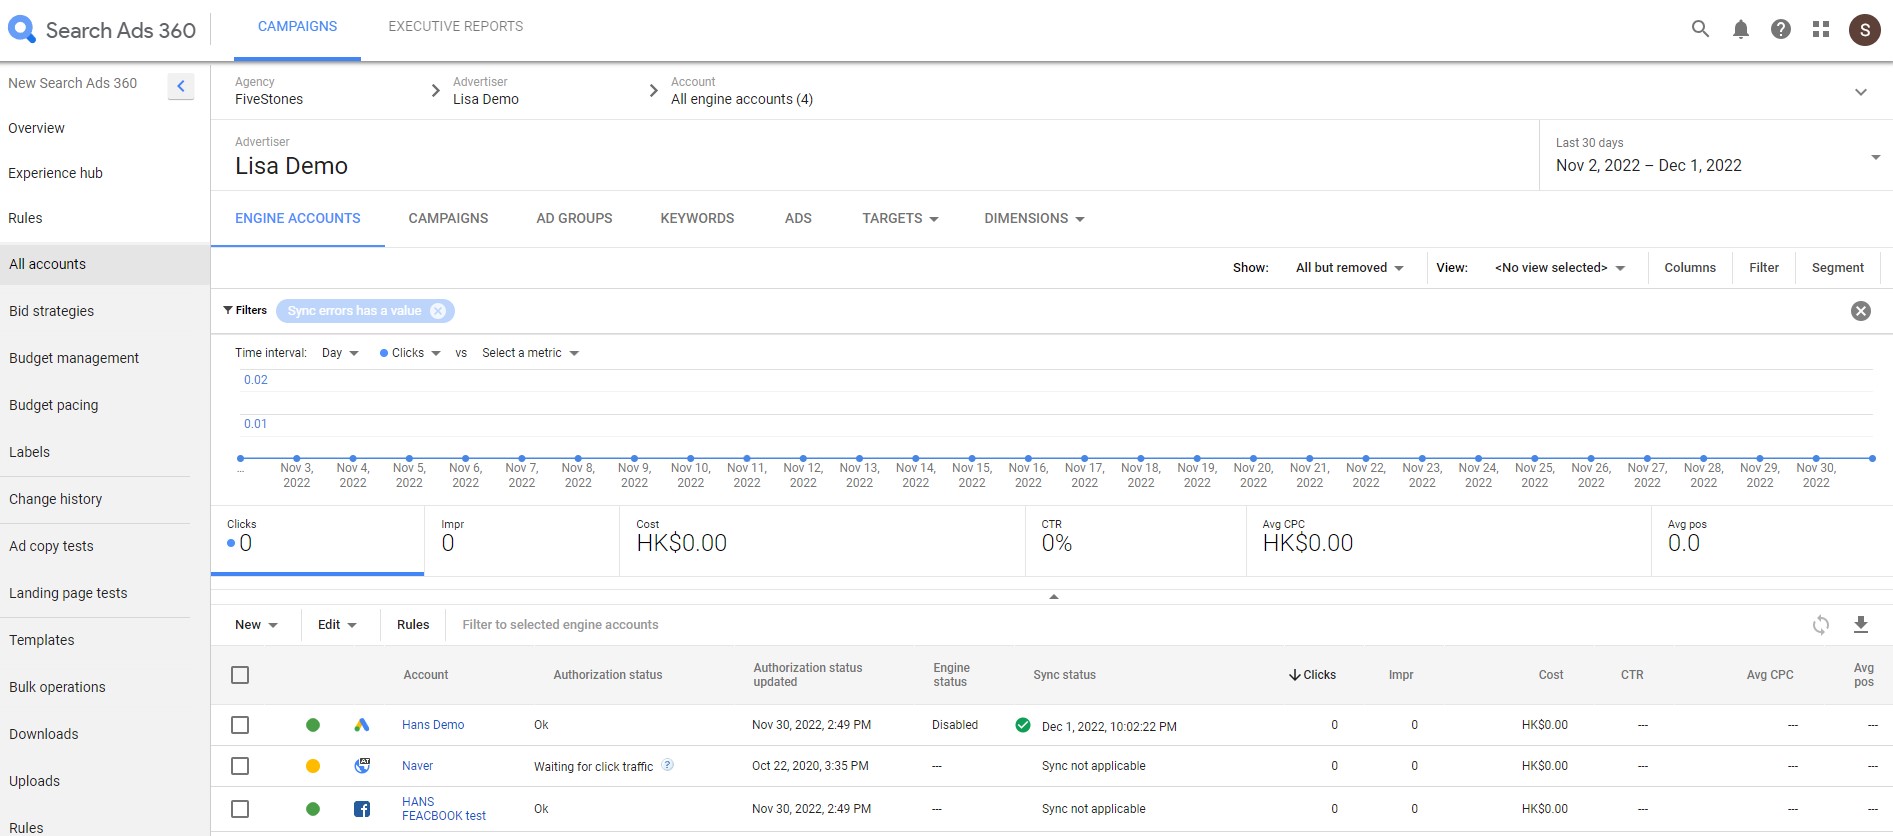Image resolution: width=1893 pixels, height=836 pixels.
Task: Open Dimensions dropdown tab
Action: (1034, 218)
